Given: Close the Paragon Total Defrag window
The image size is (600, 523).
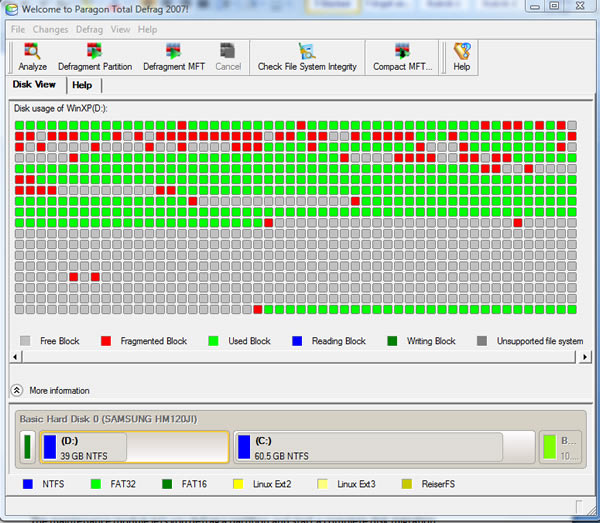Looking at the screenshot, I should [x=580, y=6].
